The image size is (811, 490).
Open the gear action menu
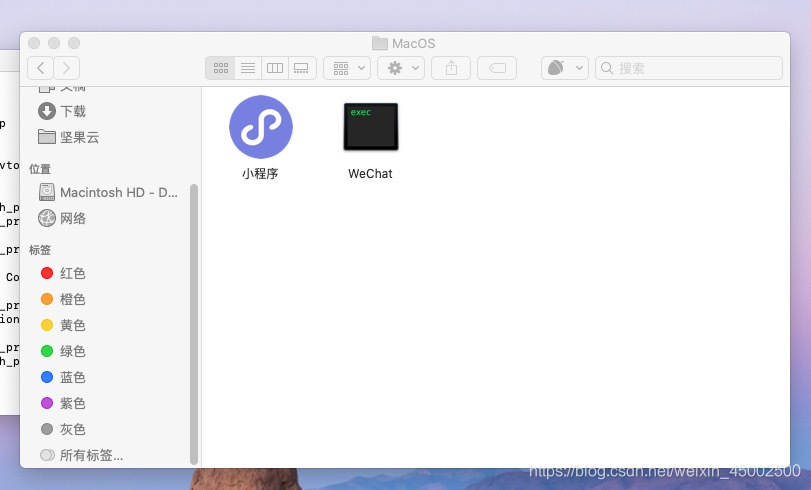401,68
